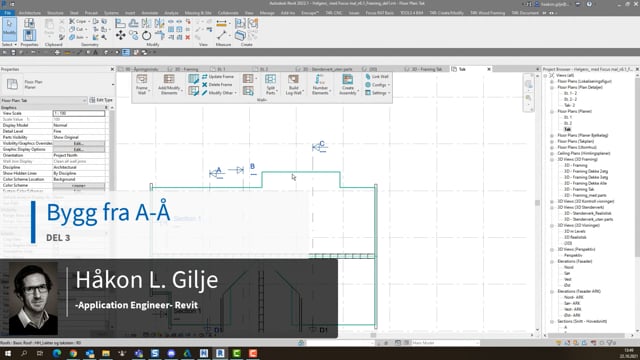Collapse the Views (all) tree node
Viewport: 640px width, 360px height.
point(546,76)
